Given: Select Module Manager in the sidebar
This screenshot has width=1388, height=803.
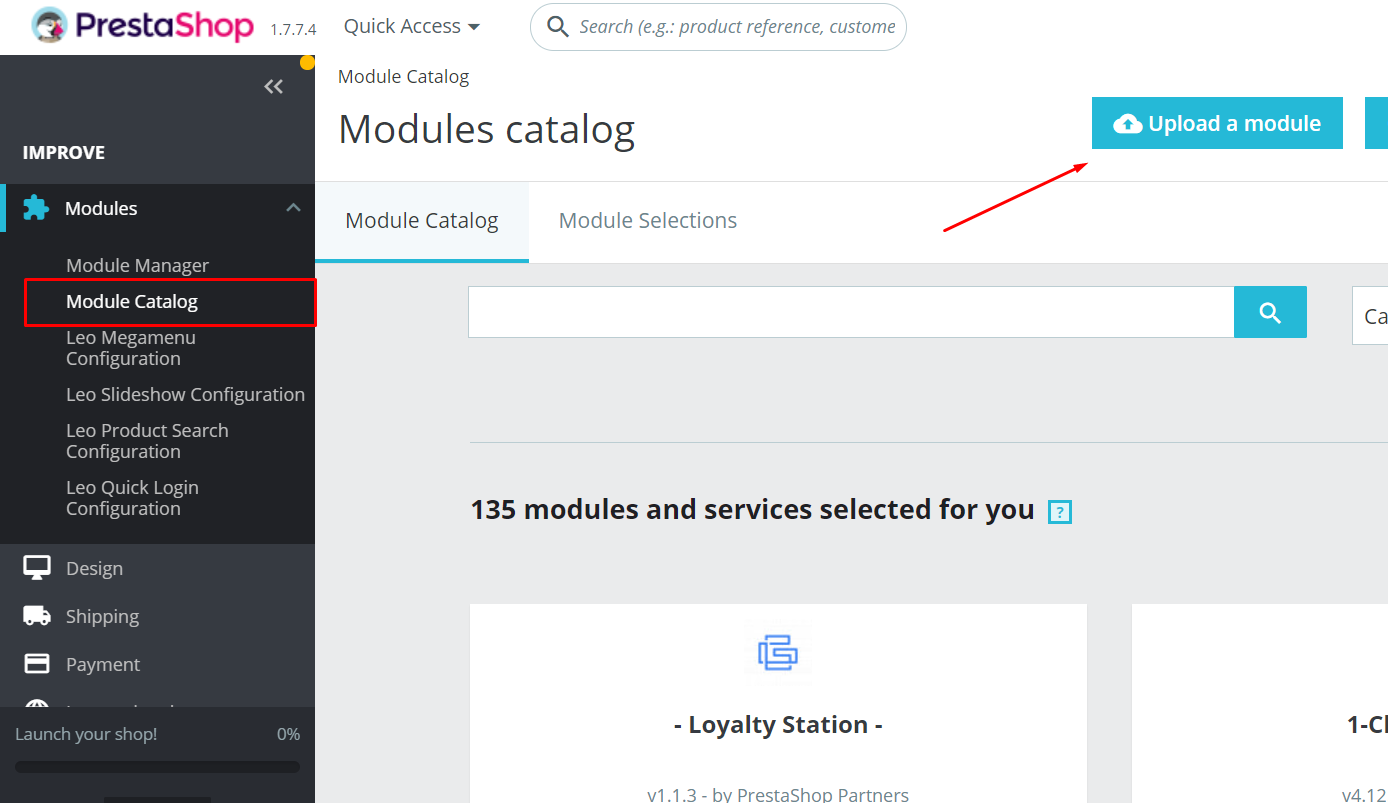Looking at the screenshot, I should 137,265.
